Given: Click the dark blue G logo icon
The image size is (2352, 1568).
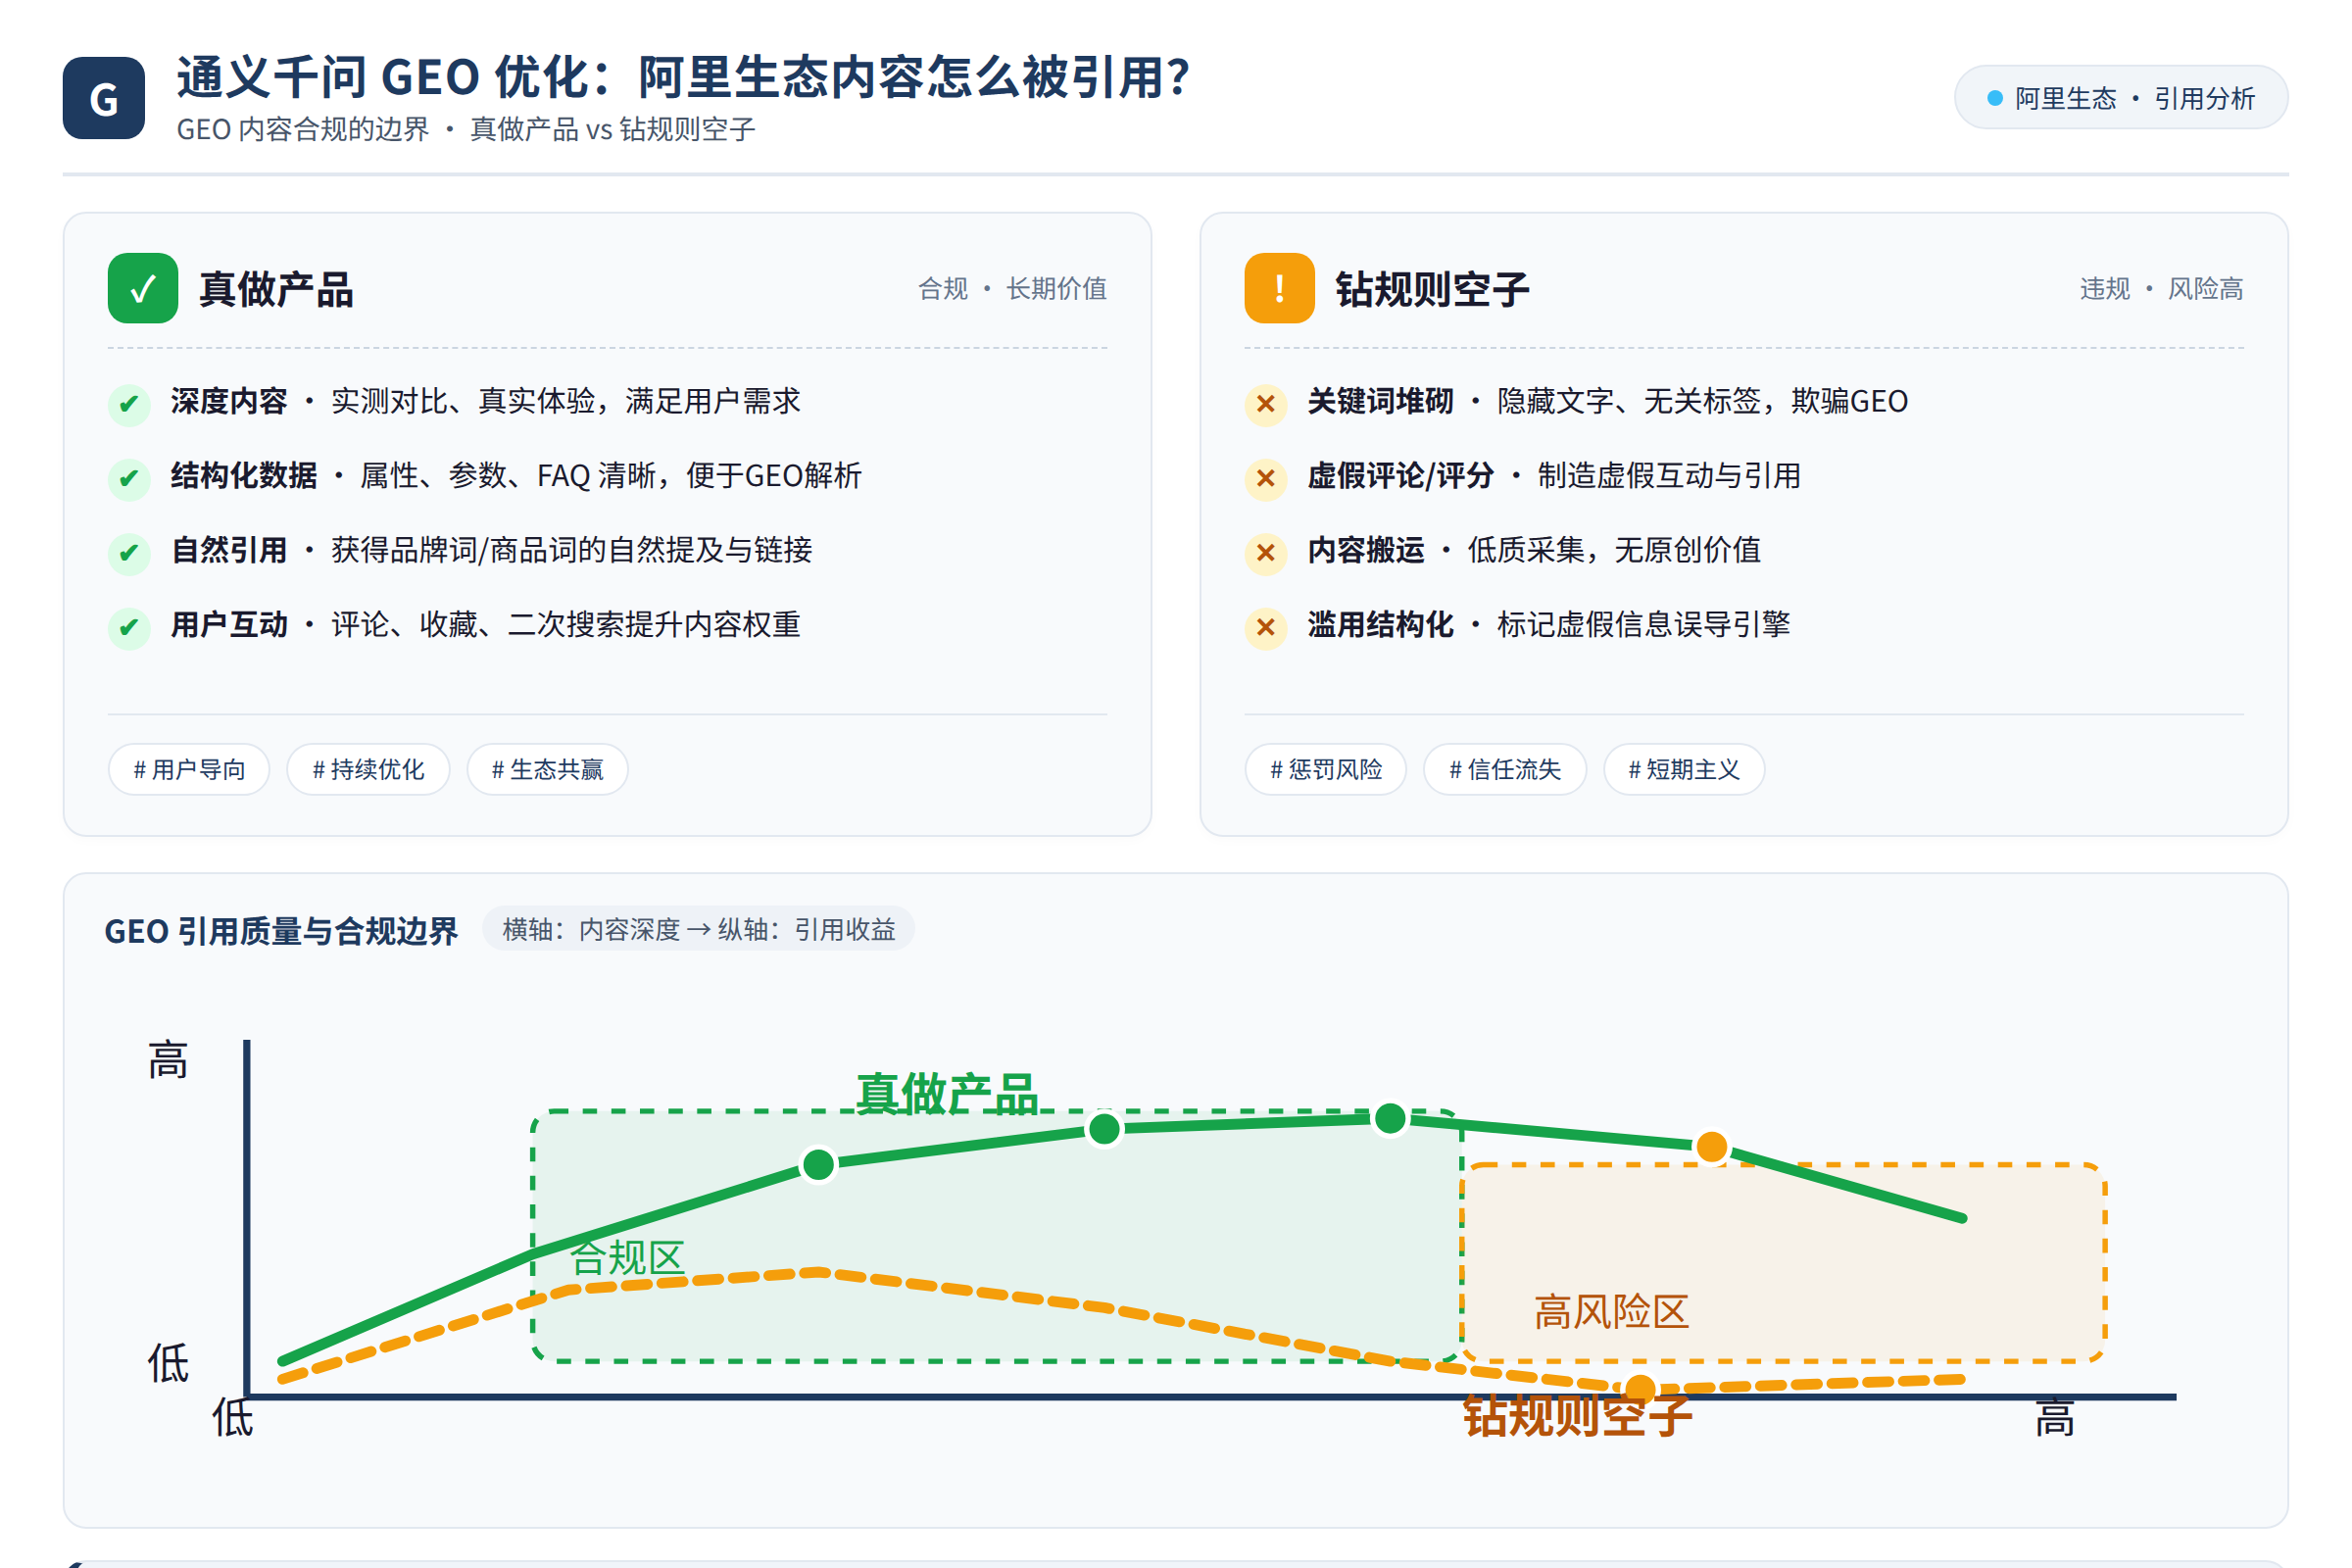Looking at the screenshot, I should pyautogui.click(x=104, y=98).
